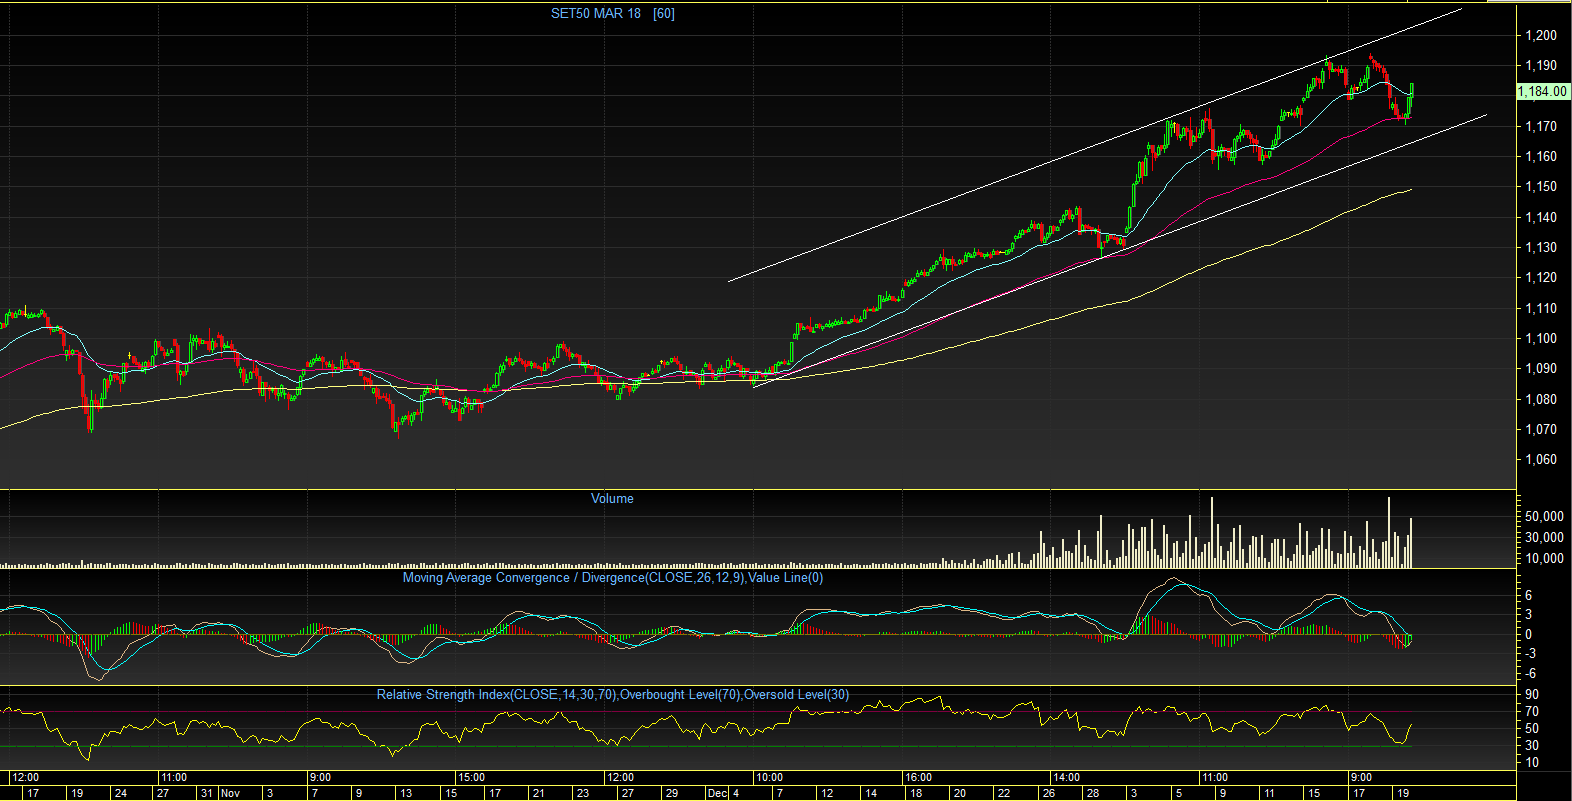This screenshot has width=1572, height=801.
Task: Select the lower white channel trend line
Action: click(x=1120, y=251)
